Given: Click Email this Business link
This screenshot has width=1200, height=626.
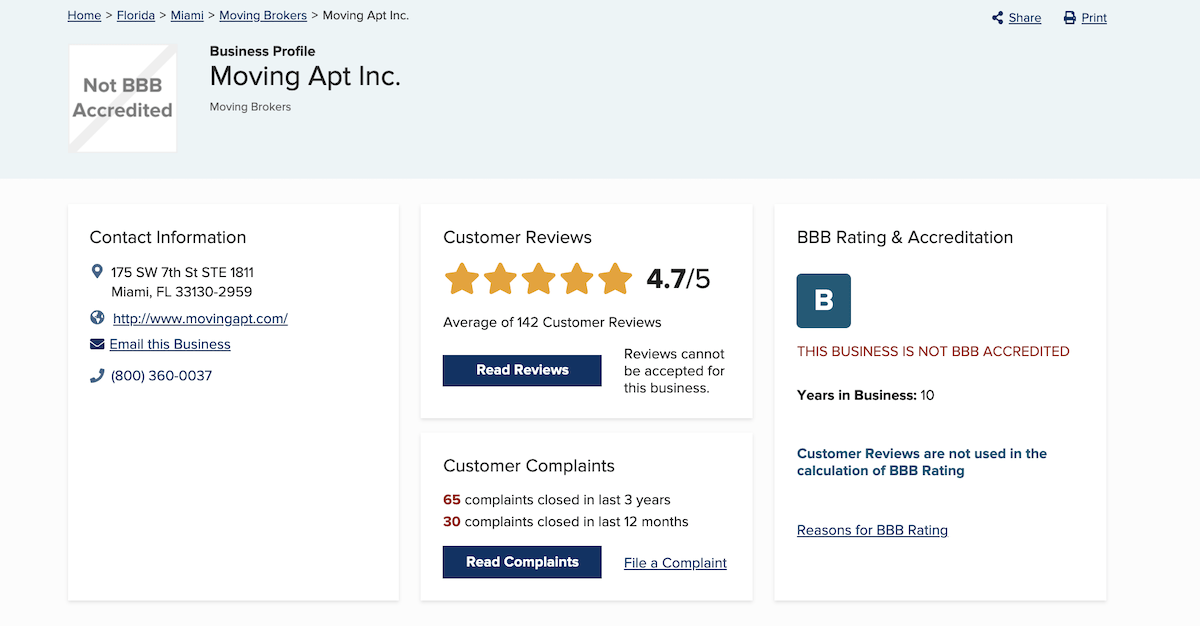Looking at the screenshot, I should pyautogui.click(x=170, y=344).
